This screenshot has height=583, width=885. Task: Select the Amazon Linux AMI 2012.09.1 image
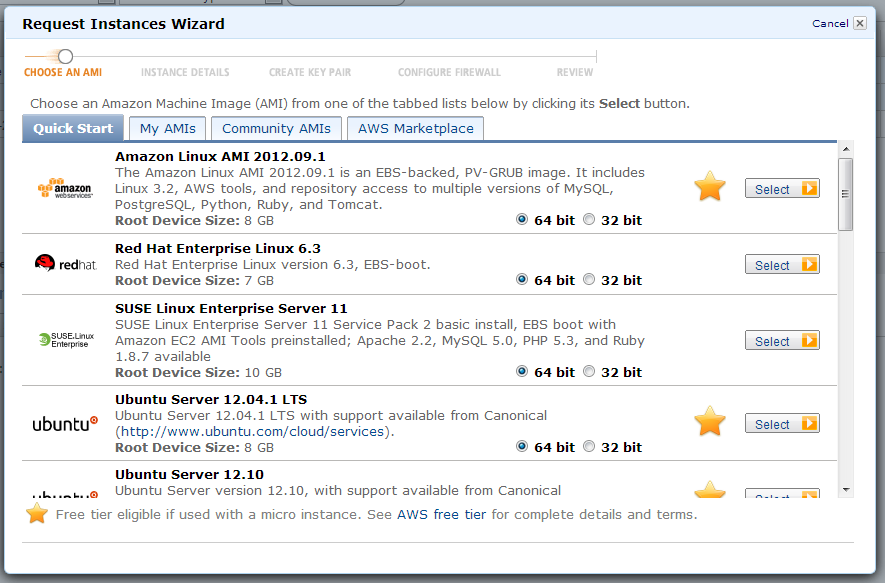(782, 189)
